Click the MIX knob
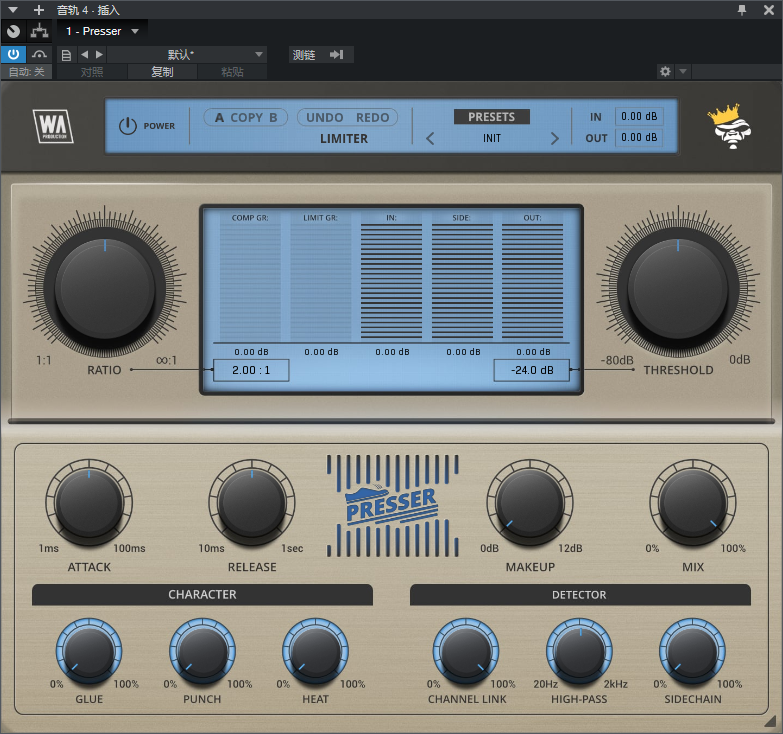Image resolution: width=783 pixels, height=734 pixels. [x=693, y=502]
